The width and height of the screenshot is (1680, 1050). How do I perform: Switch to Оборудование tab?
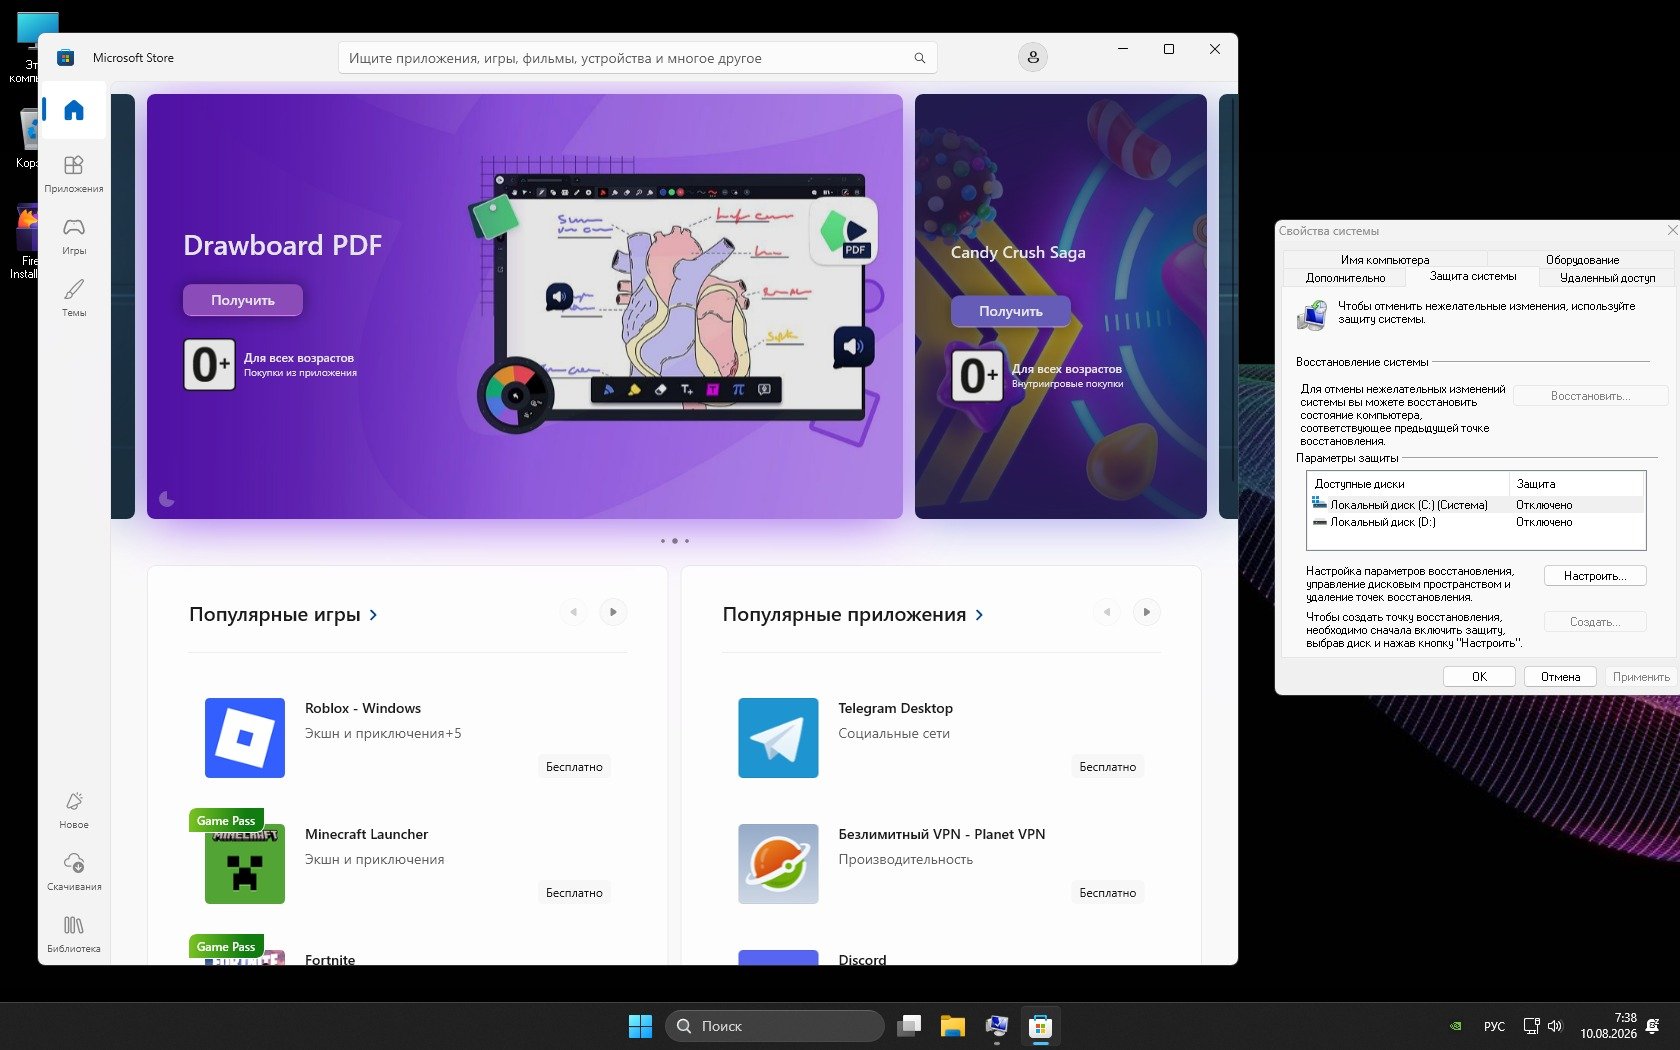[x=1582, y=260]
